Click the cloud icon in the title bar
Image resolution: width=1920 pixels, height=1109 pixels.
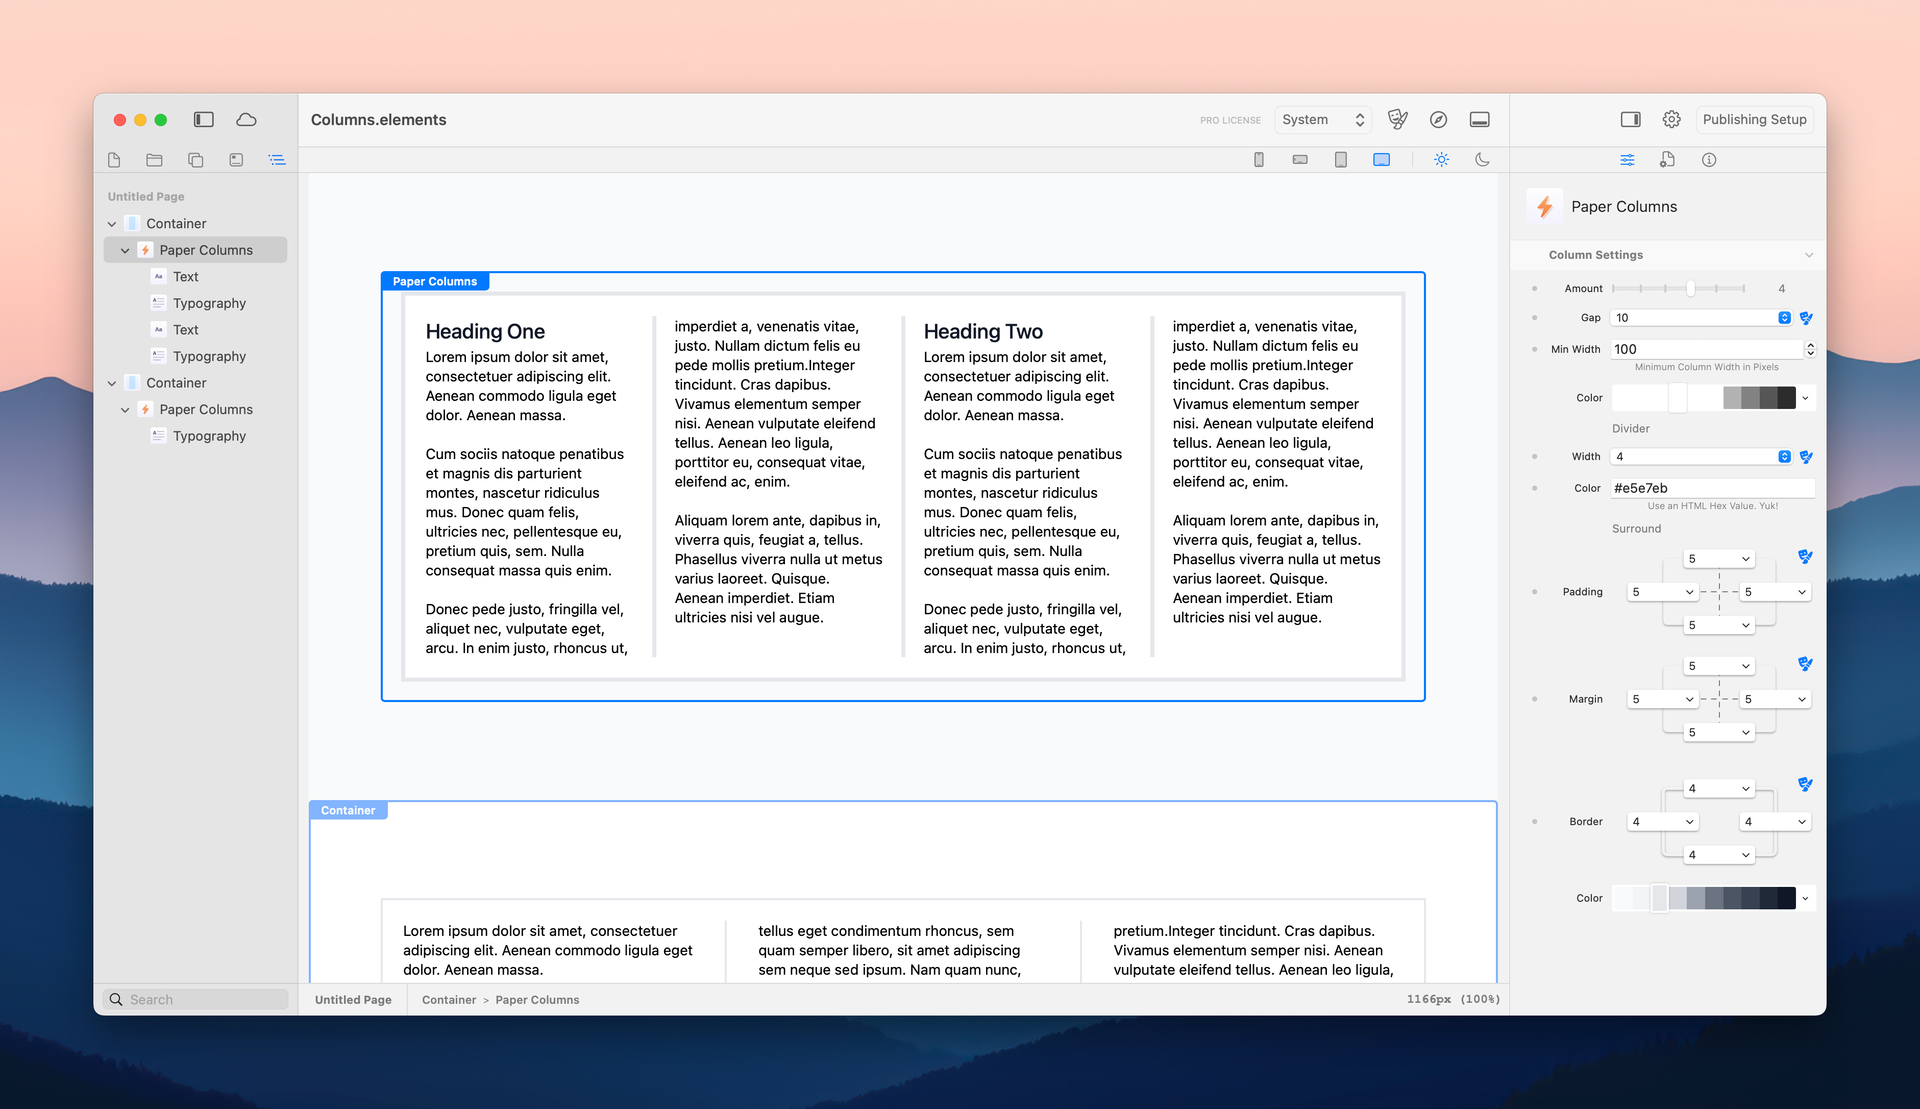tap(246, 120)
